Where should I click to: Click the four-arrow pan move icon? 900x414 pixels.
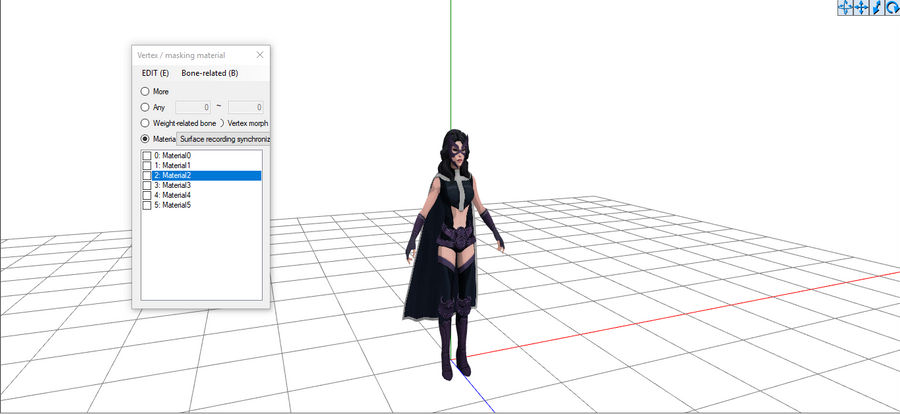coord(861,7)
